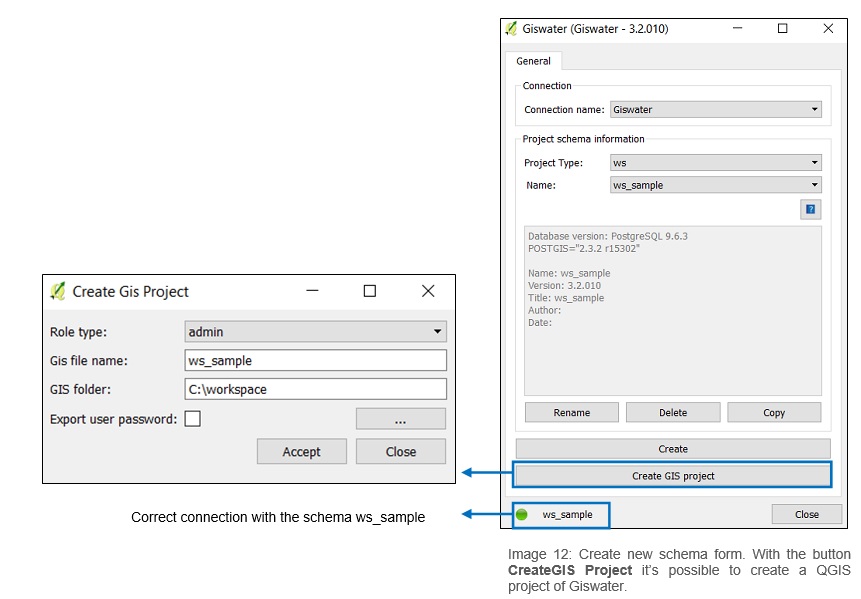This screenshot has height=599, width=861.
Task: Click the 'Version: 3.2.010' text
Action: coord(564,285)
